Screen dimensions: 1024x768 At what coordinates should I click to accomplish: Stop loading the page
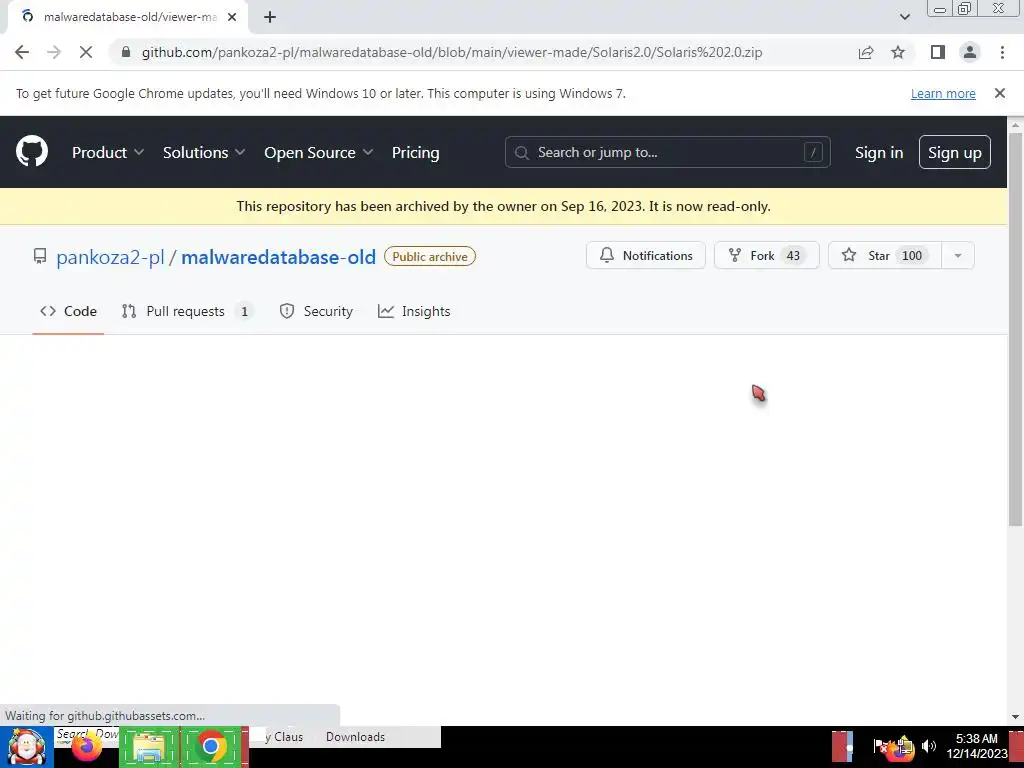click(86, 52)
